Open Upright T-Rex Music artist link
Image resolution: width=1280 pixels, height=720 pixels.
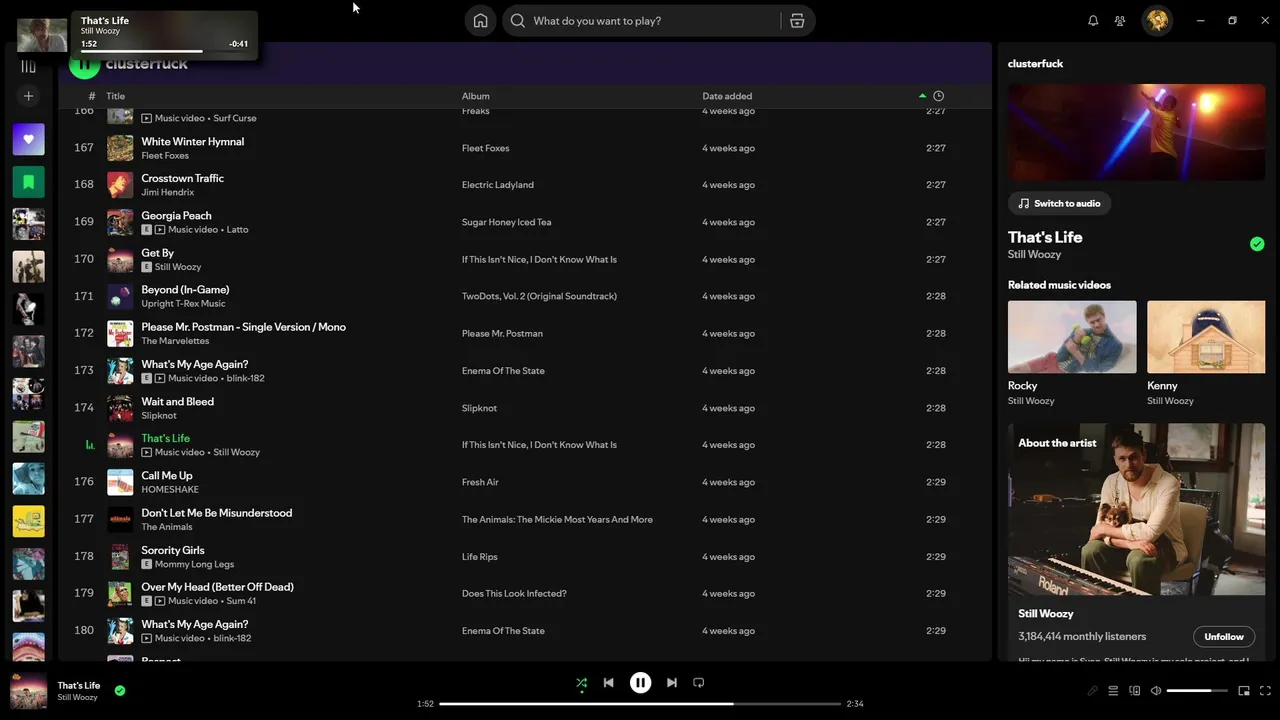point(183,303)
